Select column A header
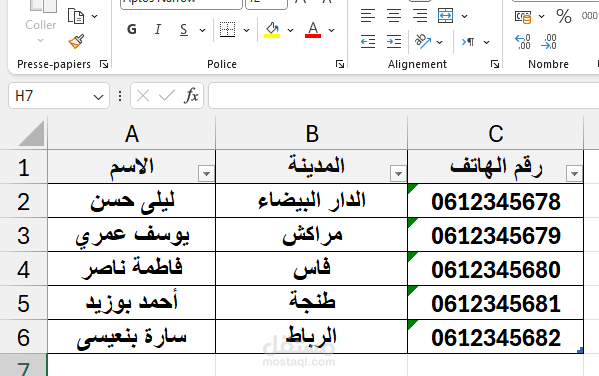Screen dimensions: 599x376 (131, 133)
